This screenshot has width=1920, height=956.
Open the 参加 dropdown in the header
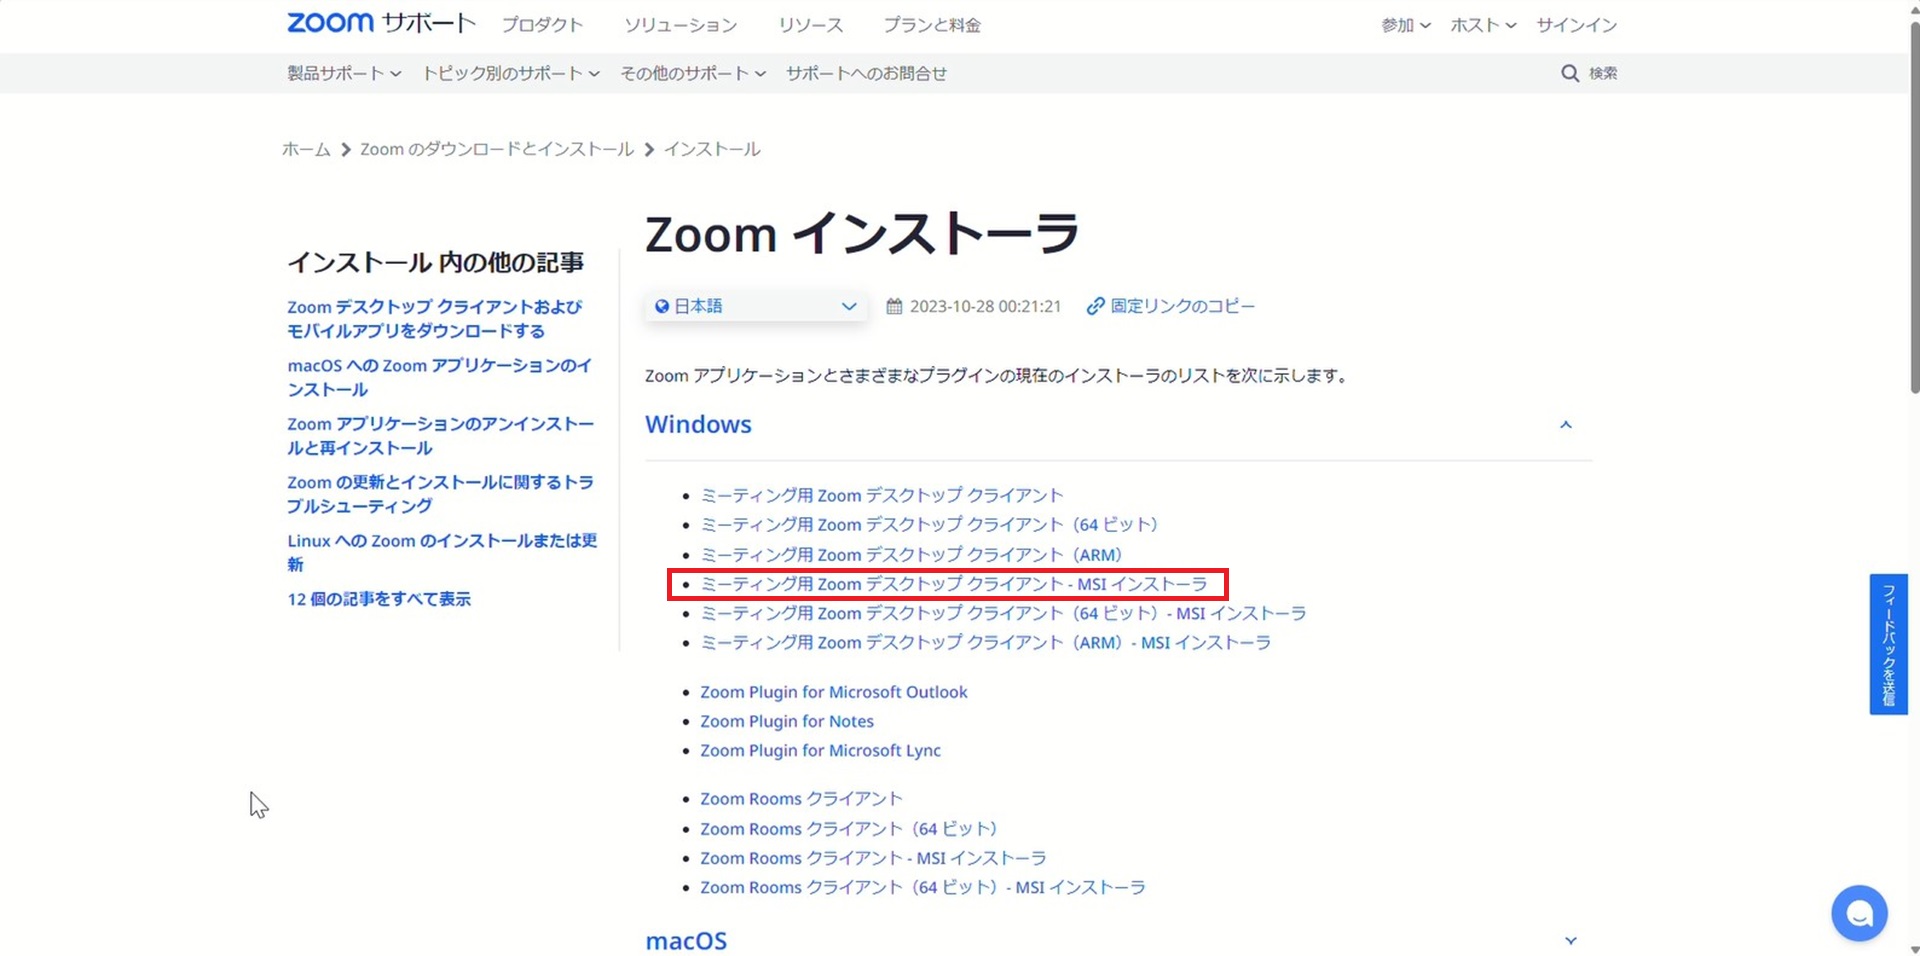(1406, 25)
